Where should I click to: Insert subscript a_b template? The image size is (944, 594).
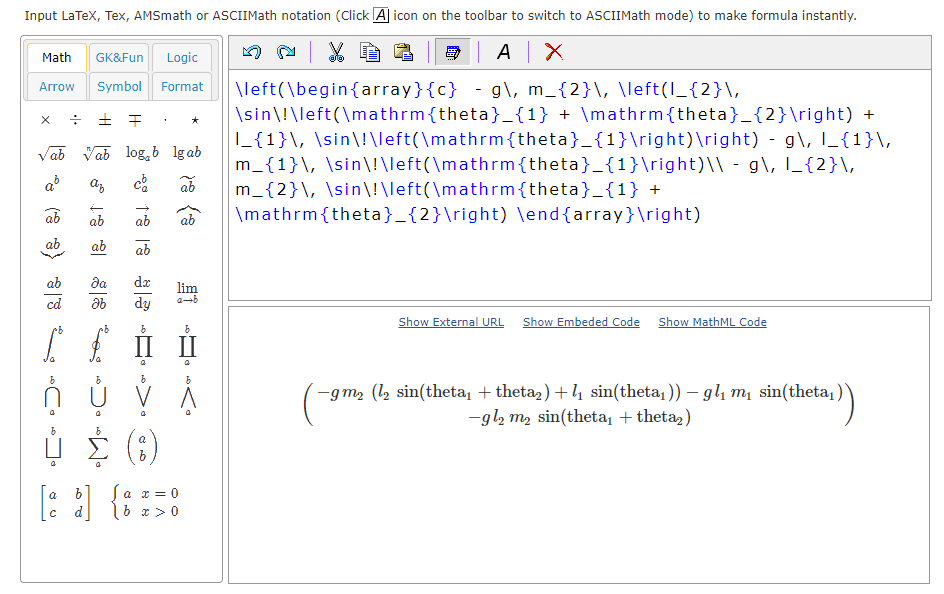[x=97, y=185]
